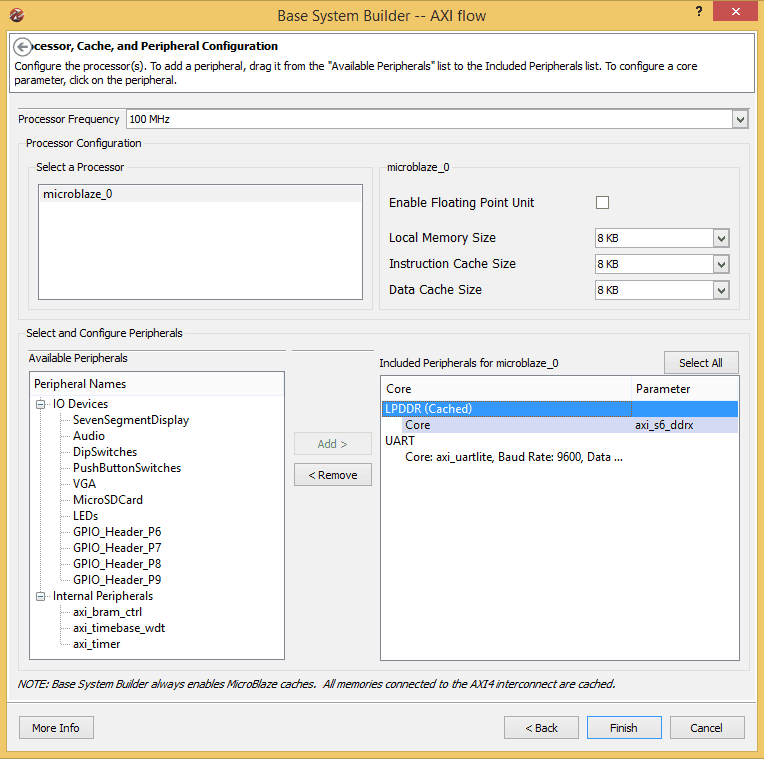The image size is (764, 759).
Task: Open More Info
Action: [x=56, y=728]
